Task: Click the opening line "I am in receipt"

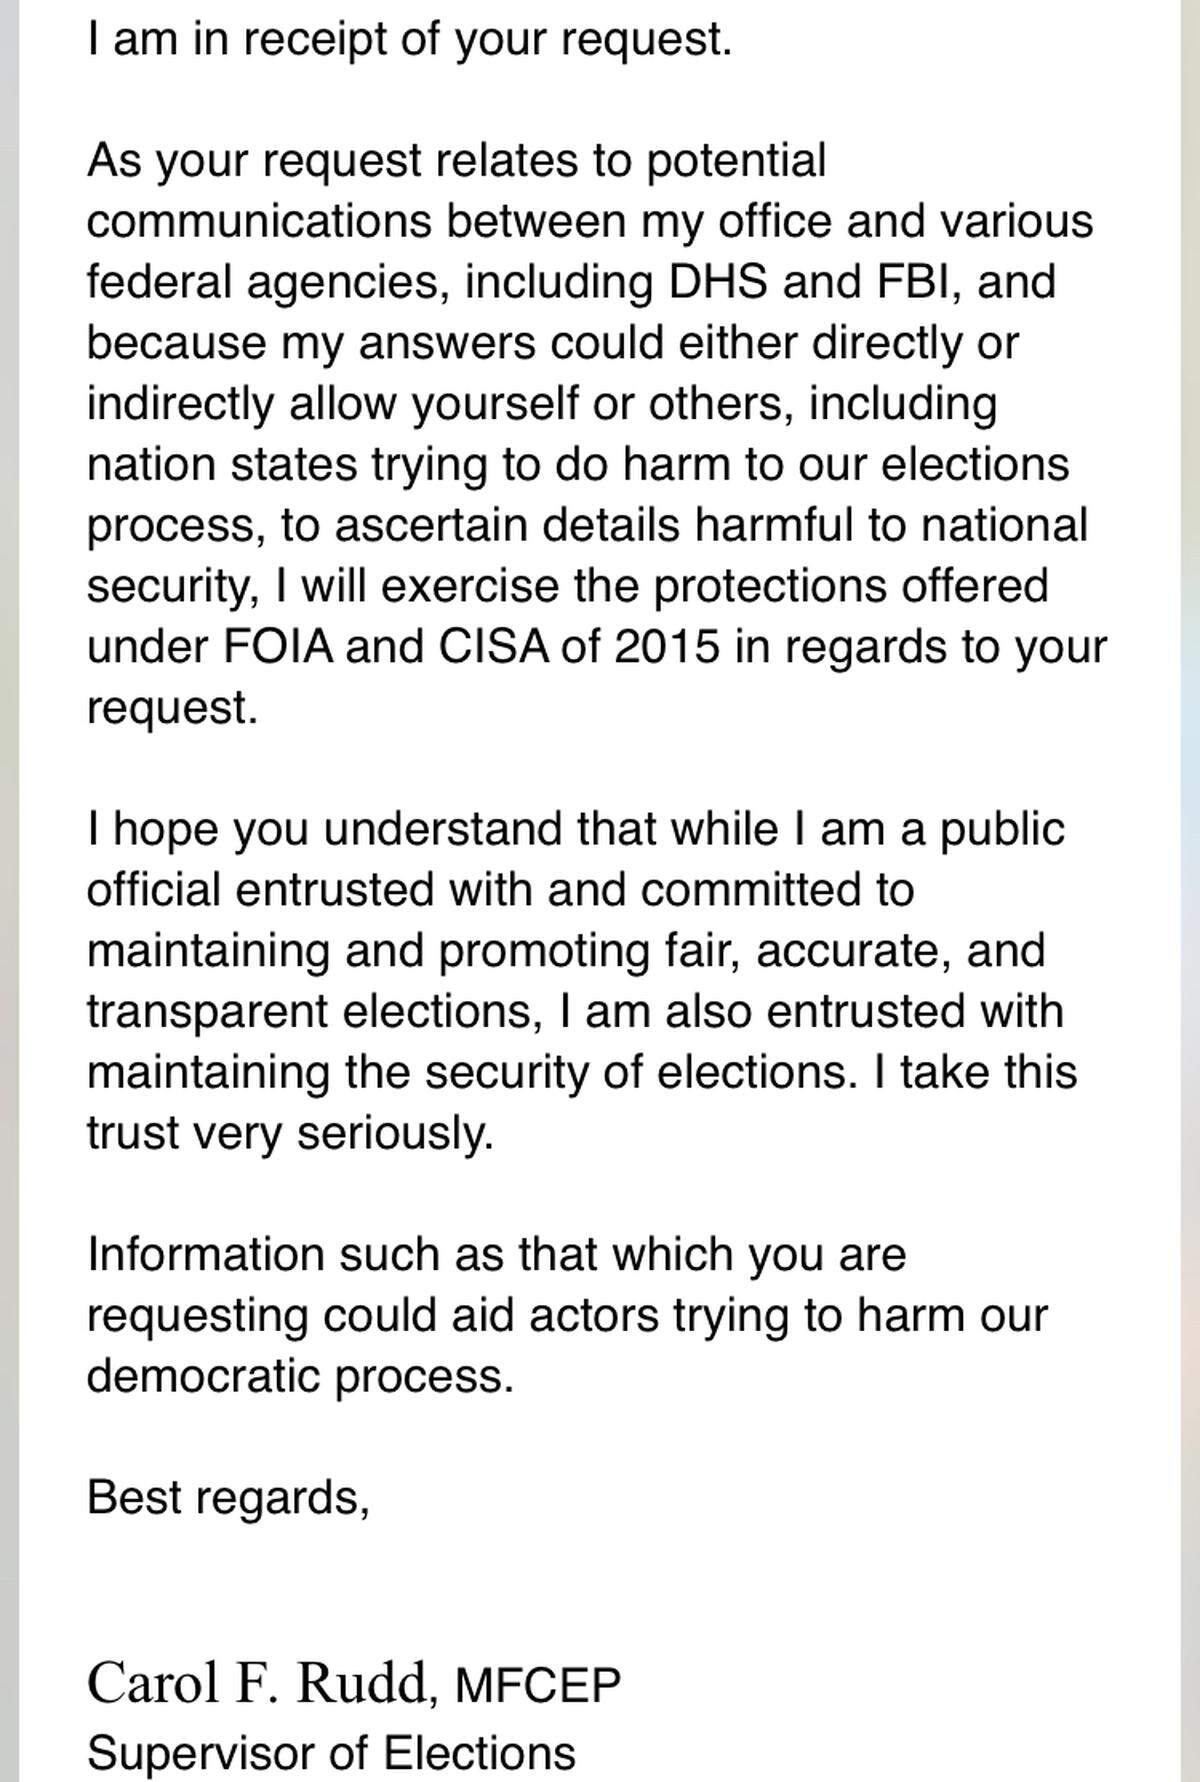Action: [x=409, y=39]
